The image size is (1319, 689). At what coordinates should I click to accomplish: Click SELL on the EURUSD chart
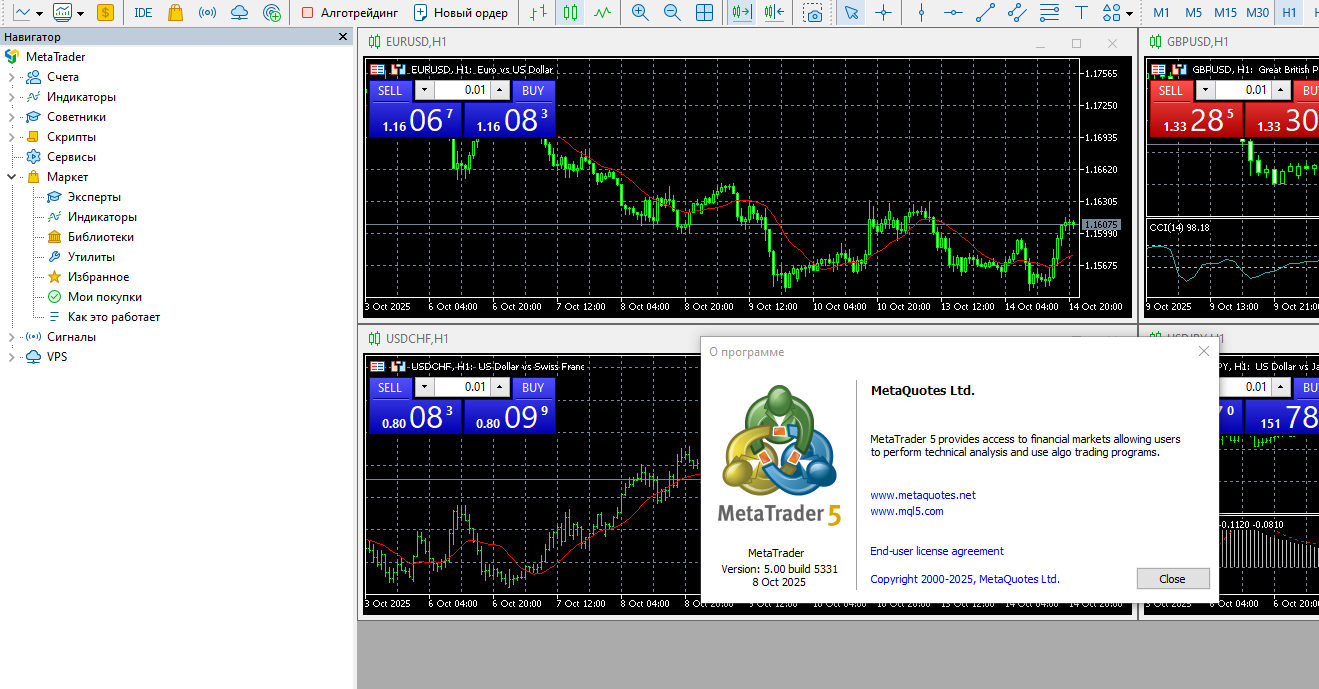click(x=390, y=90)
